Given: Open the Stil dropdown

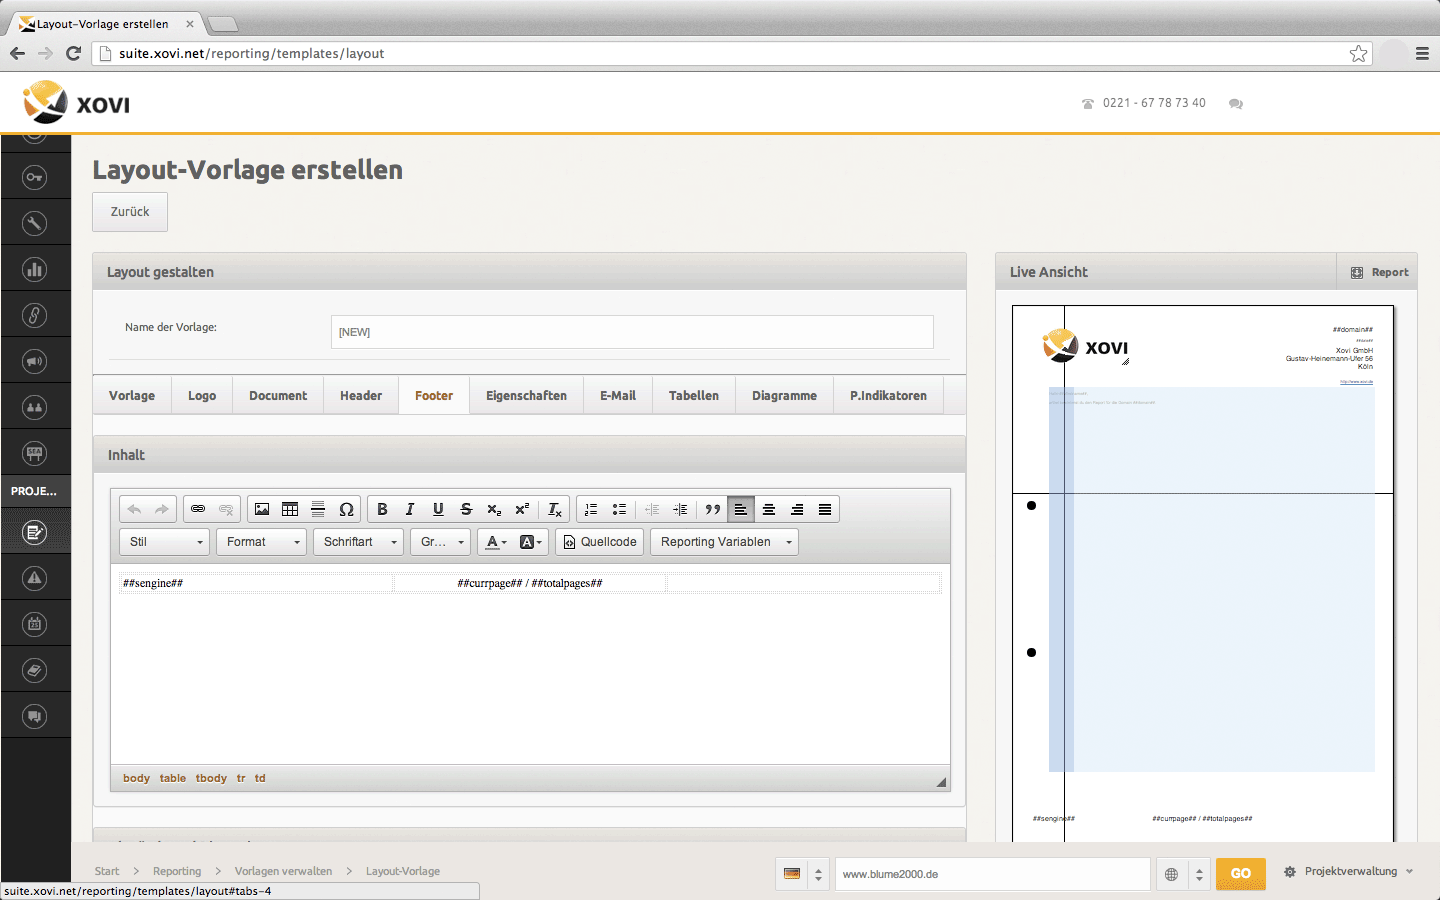Looking at the screenshot, I should point(165,542).
